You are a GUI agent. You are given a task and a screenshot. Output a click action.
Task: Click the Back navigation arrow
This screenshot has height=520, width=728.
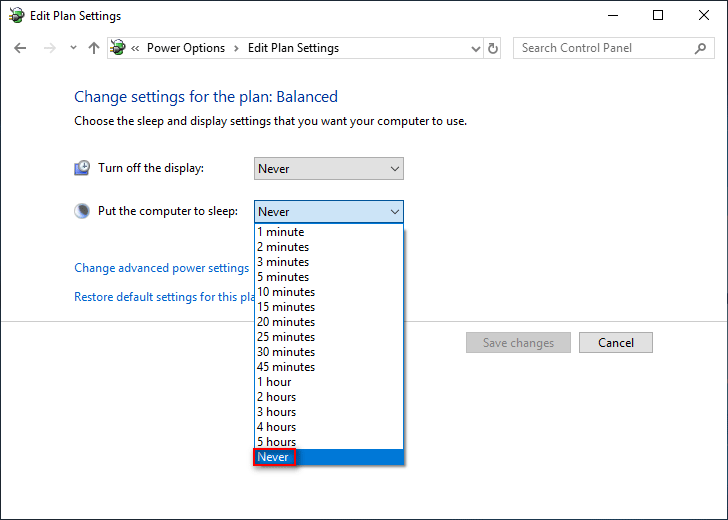tap(20, 48)
